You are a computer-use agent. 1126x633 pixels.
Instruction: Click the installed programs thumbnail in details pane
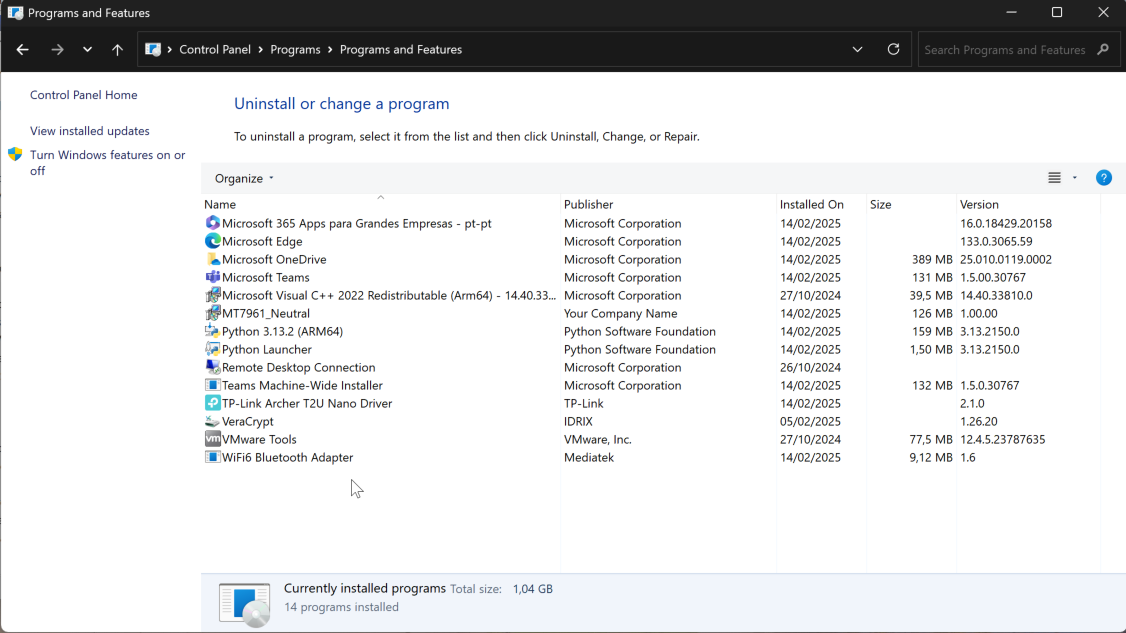245,604
